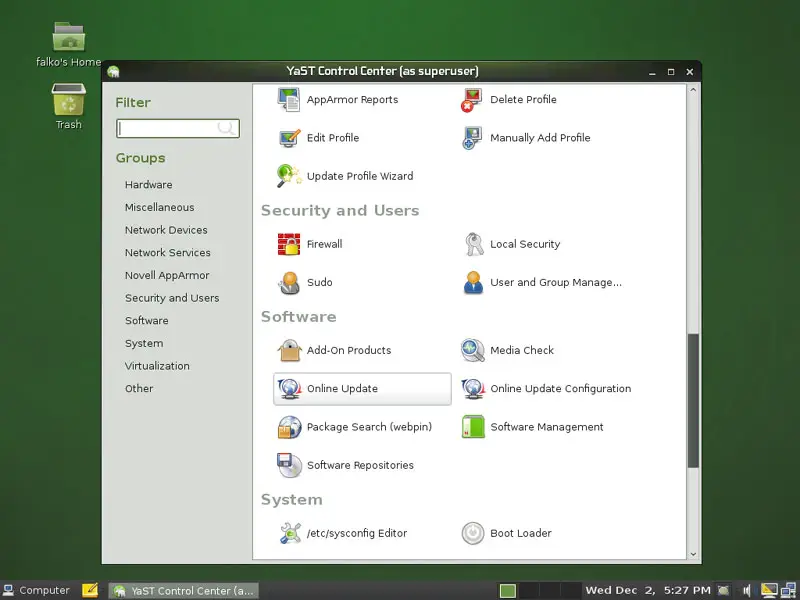Click the green workspace switcher square
Viewport: 800px width, 600px height.
(x=508, y=591)
